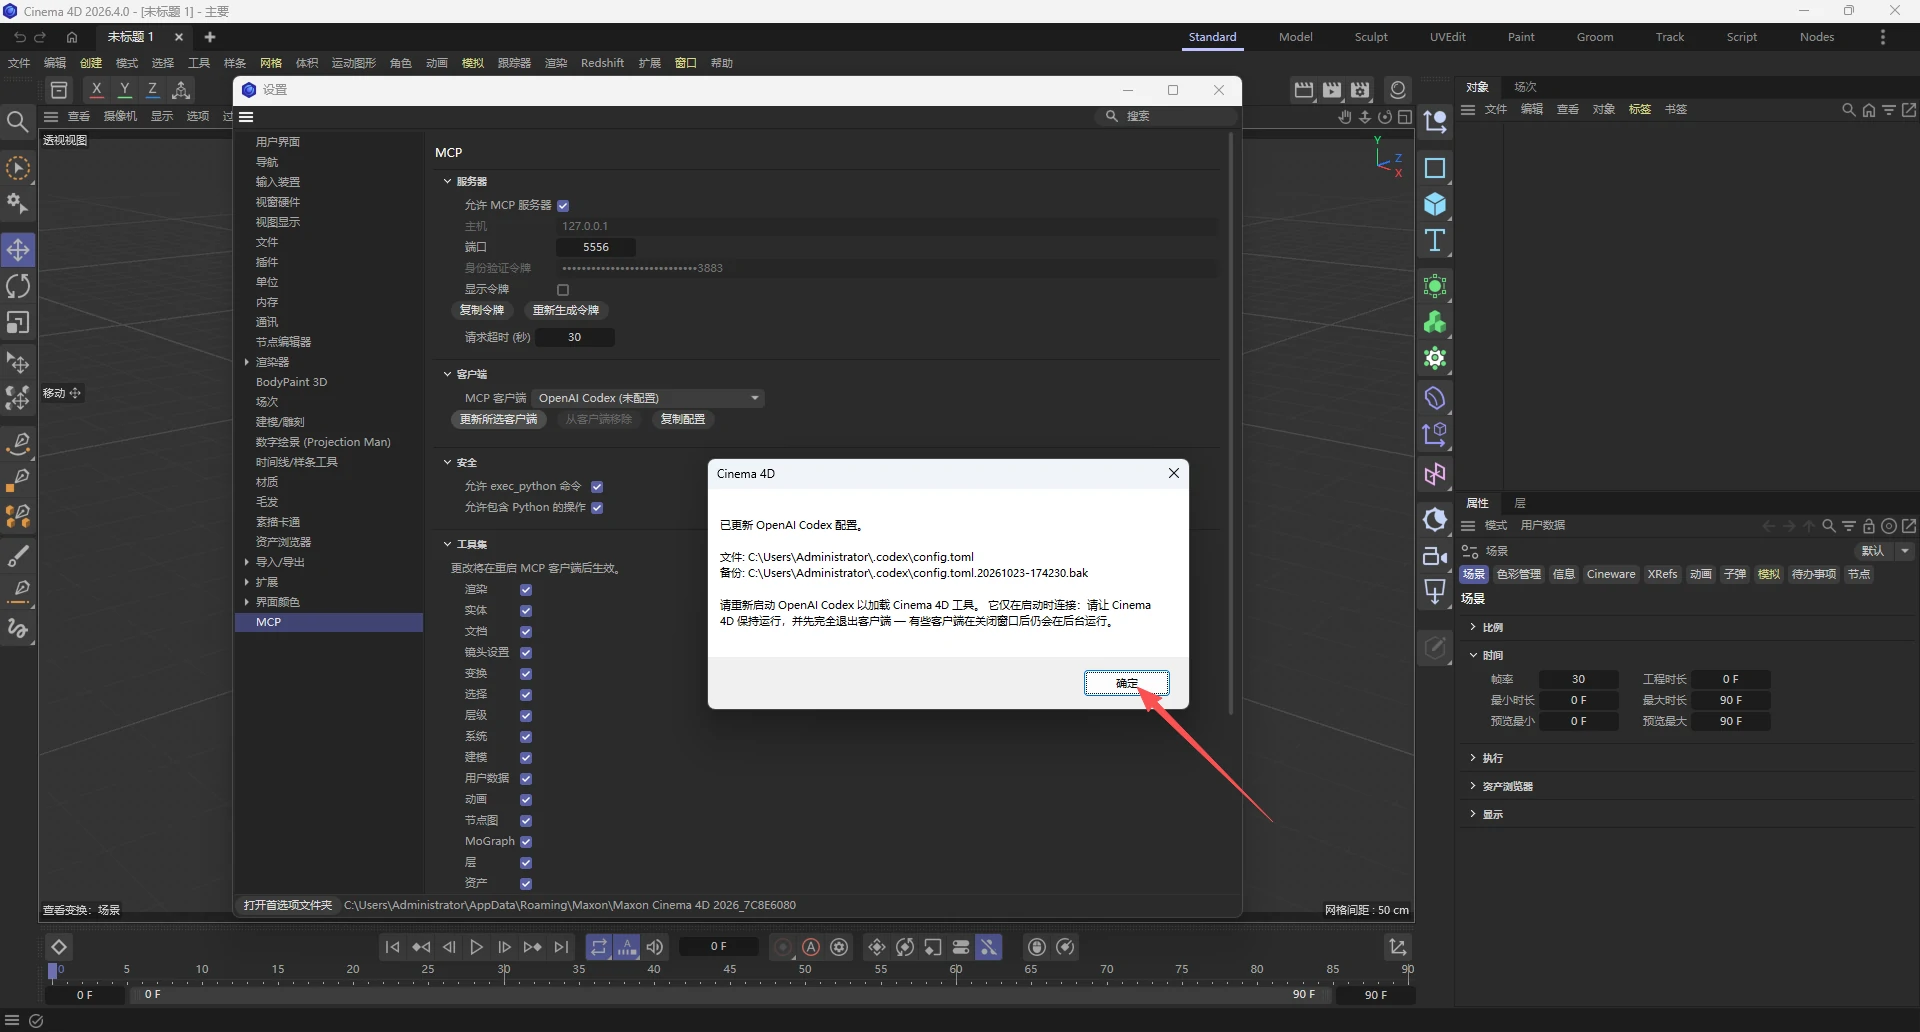1920x1032 pixels.
Task: Switch to the Cineware attribute tab
Action: click(1611, 574)
